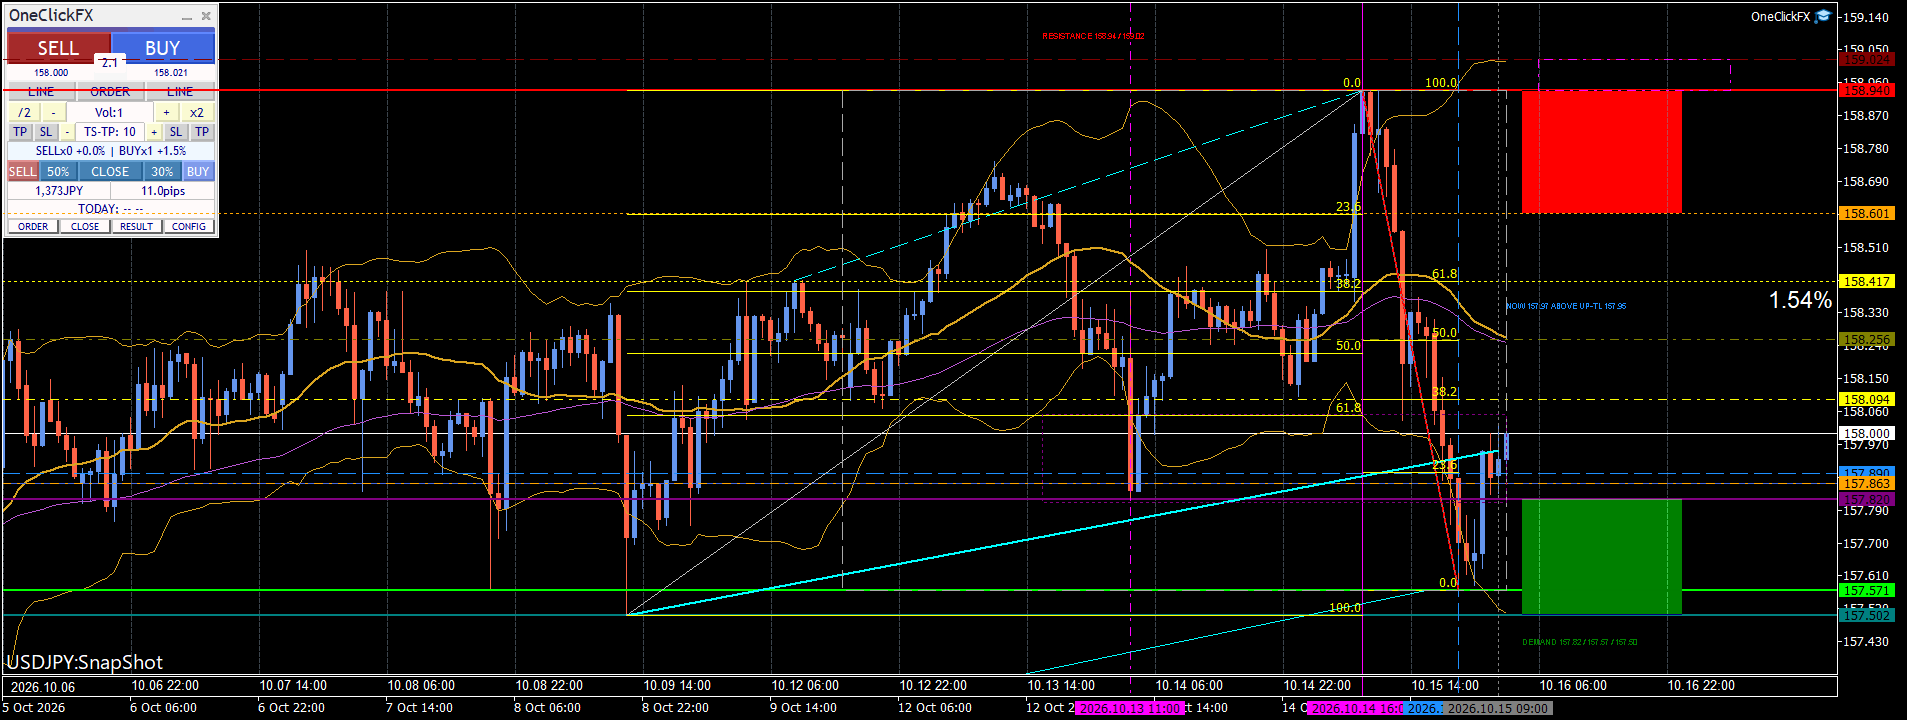Click the blue CLOSE button between 50% and 30%
The image size is (1907, 720).
pos(110,171)
